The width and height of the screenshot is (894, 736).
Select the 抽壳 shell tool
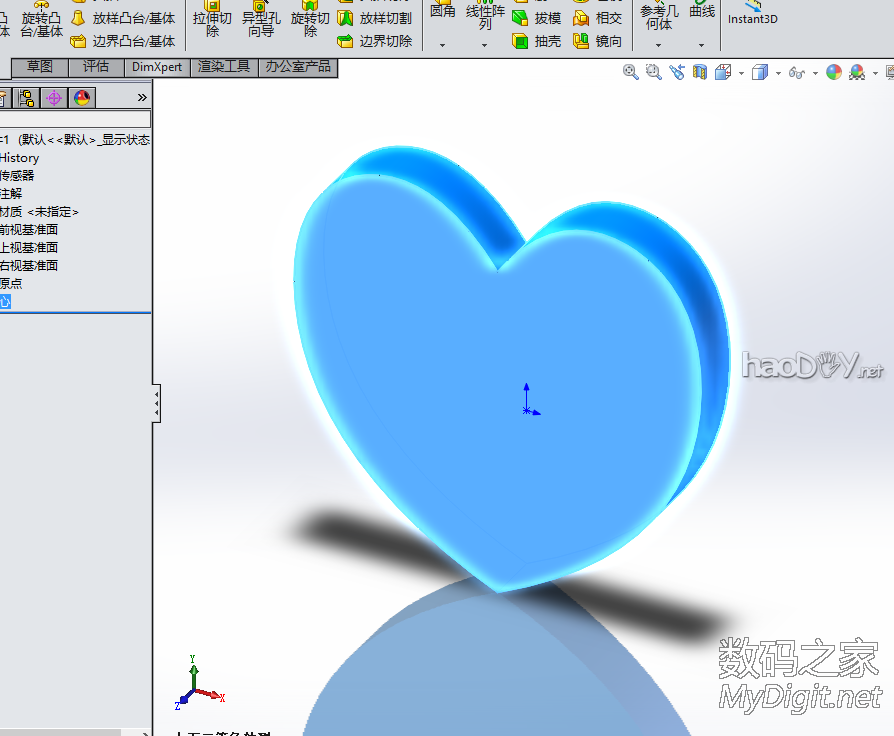pyautogui.click(x=537, y=41)
